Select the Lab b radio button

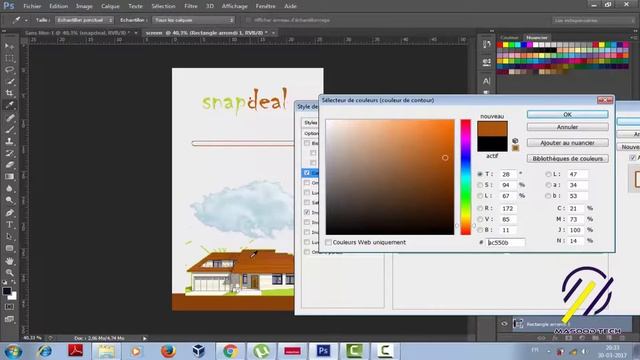[548, 196]
